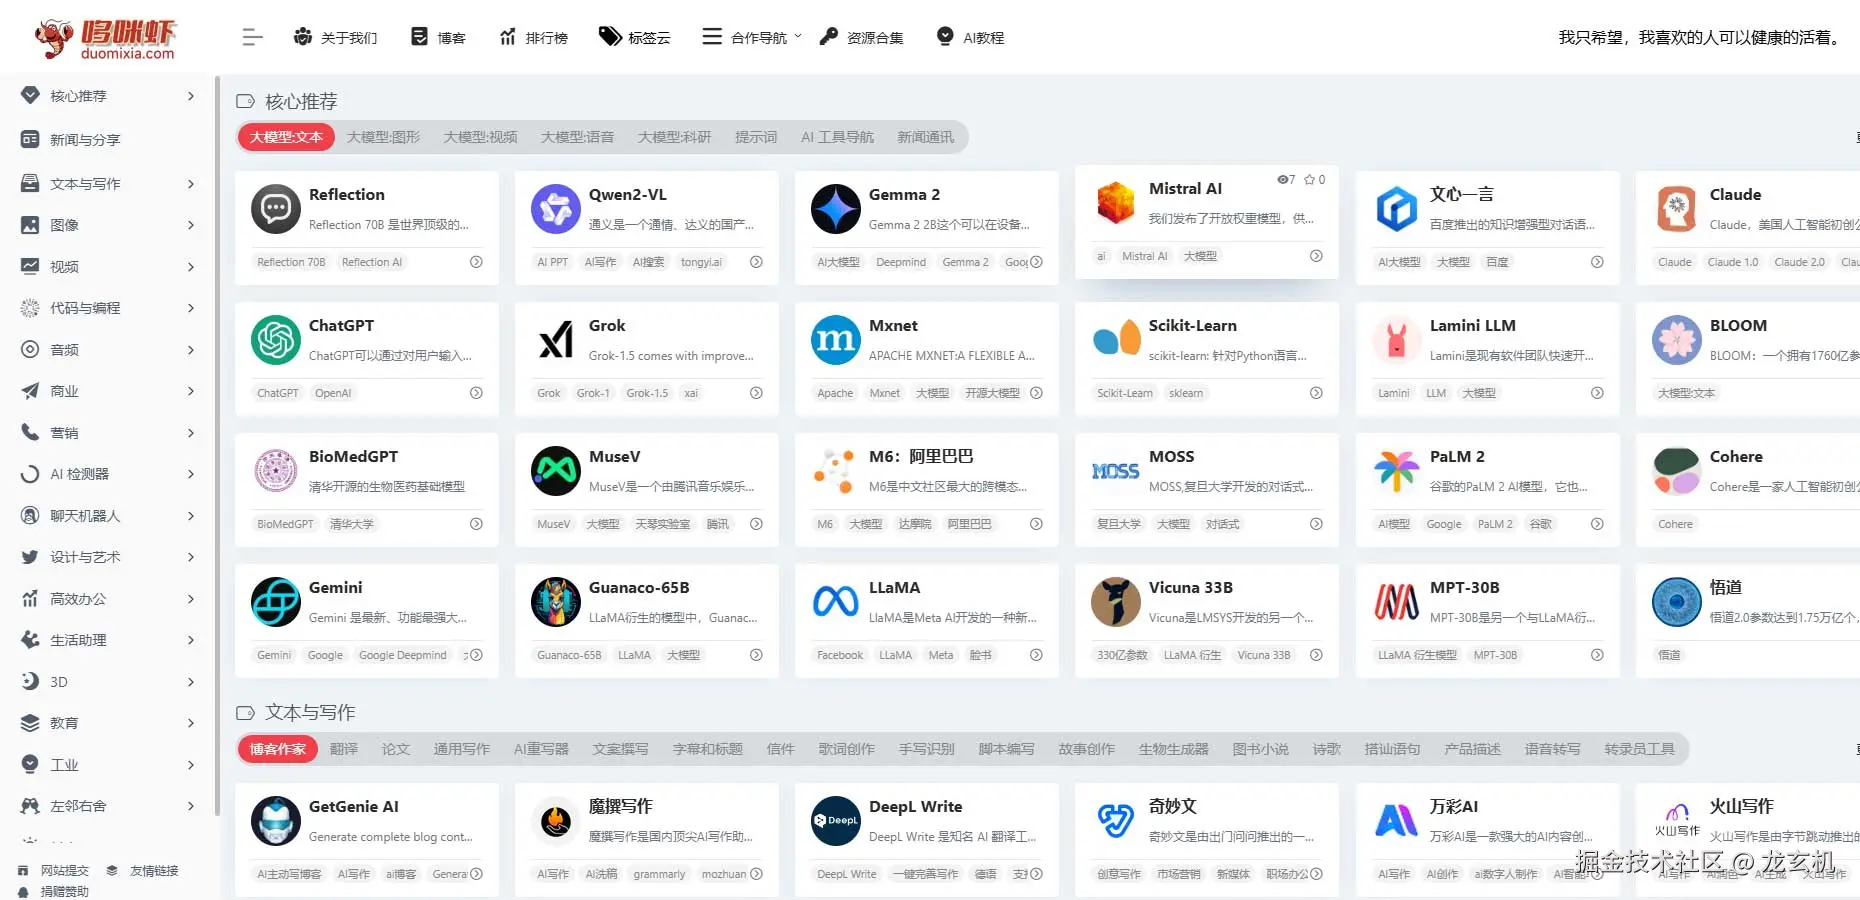Open 博客 in the top navigation
This screenshot has height=900, width=1860.
pos(438,37)
